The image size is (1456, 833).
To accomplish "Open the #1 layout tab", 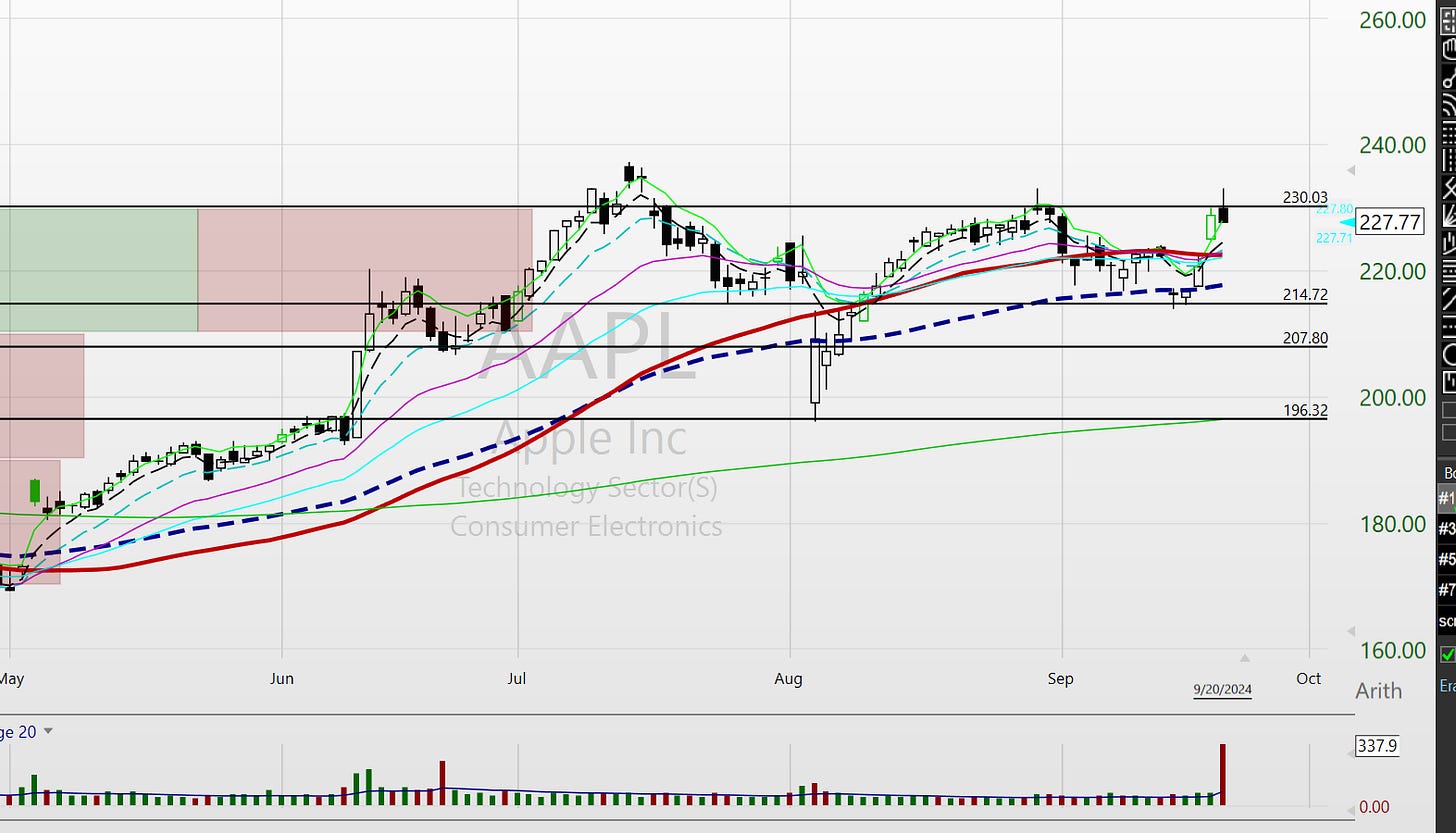I will click(x=1447, y=498).
